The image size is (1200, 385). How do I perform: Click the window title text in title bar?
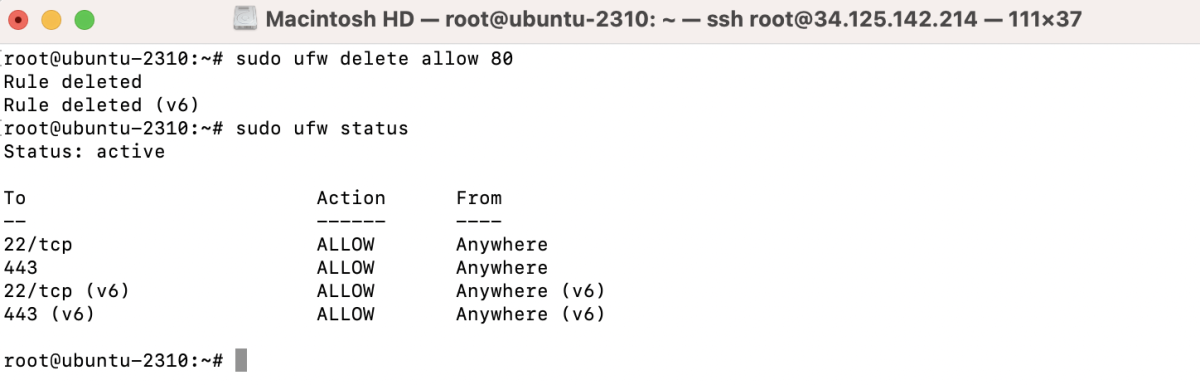pyautogui.click(x=675, y=19)
